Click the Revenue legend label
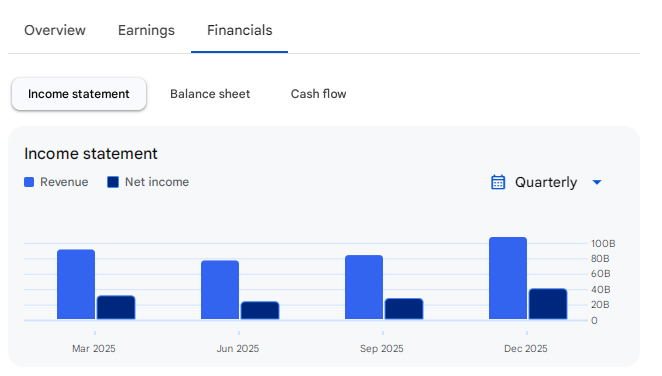The width and height of the screenshot is (662, 376). point(64,182)
